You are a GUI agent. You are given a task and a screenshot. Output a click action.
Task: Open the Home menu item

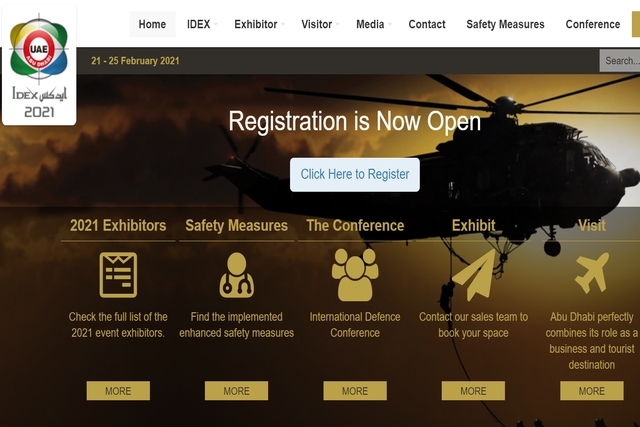pos(152,24)
